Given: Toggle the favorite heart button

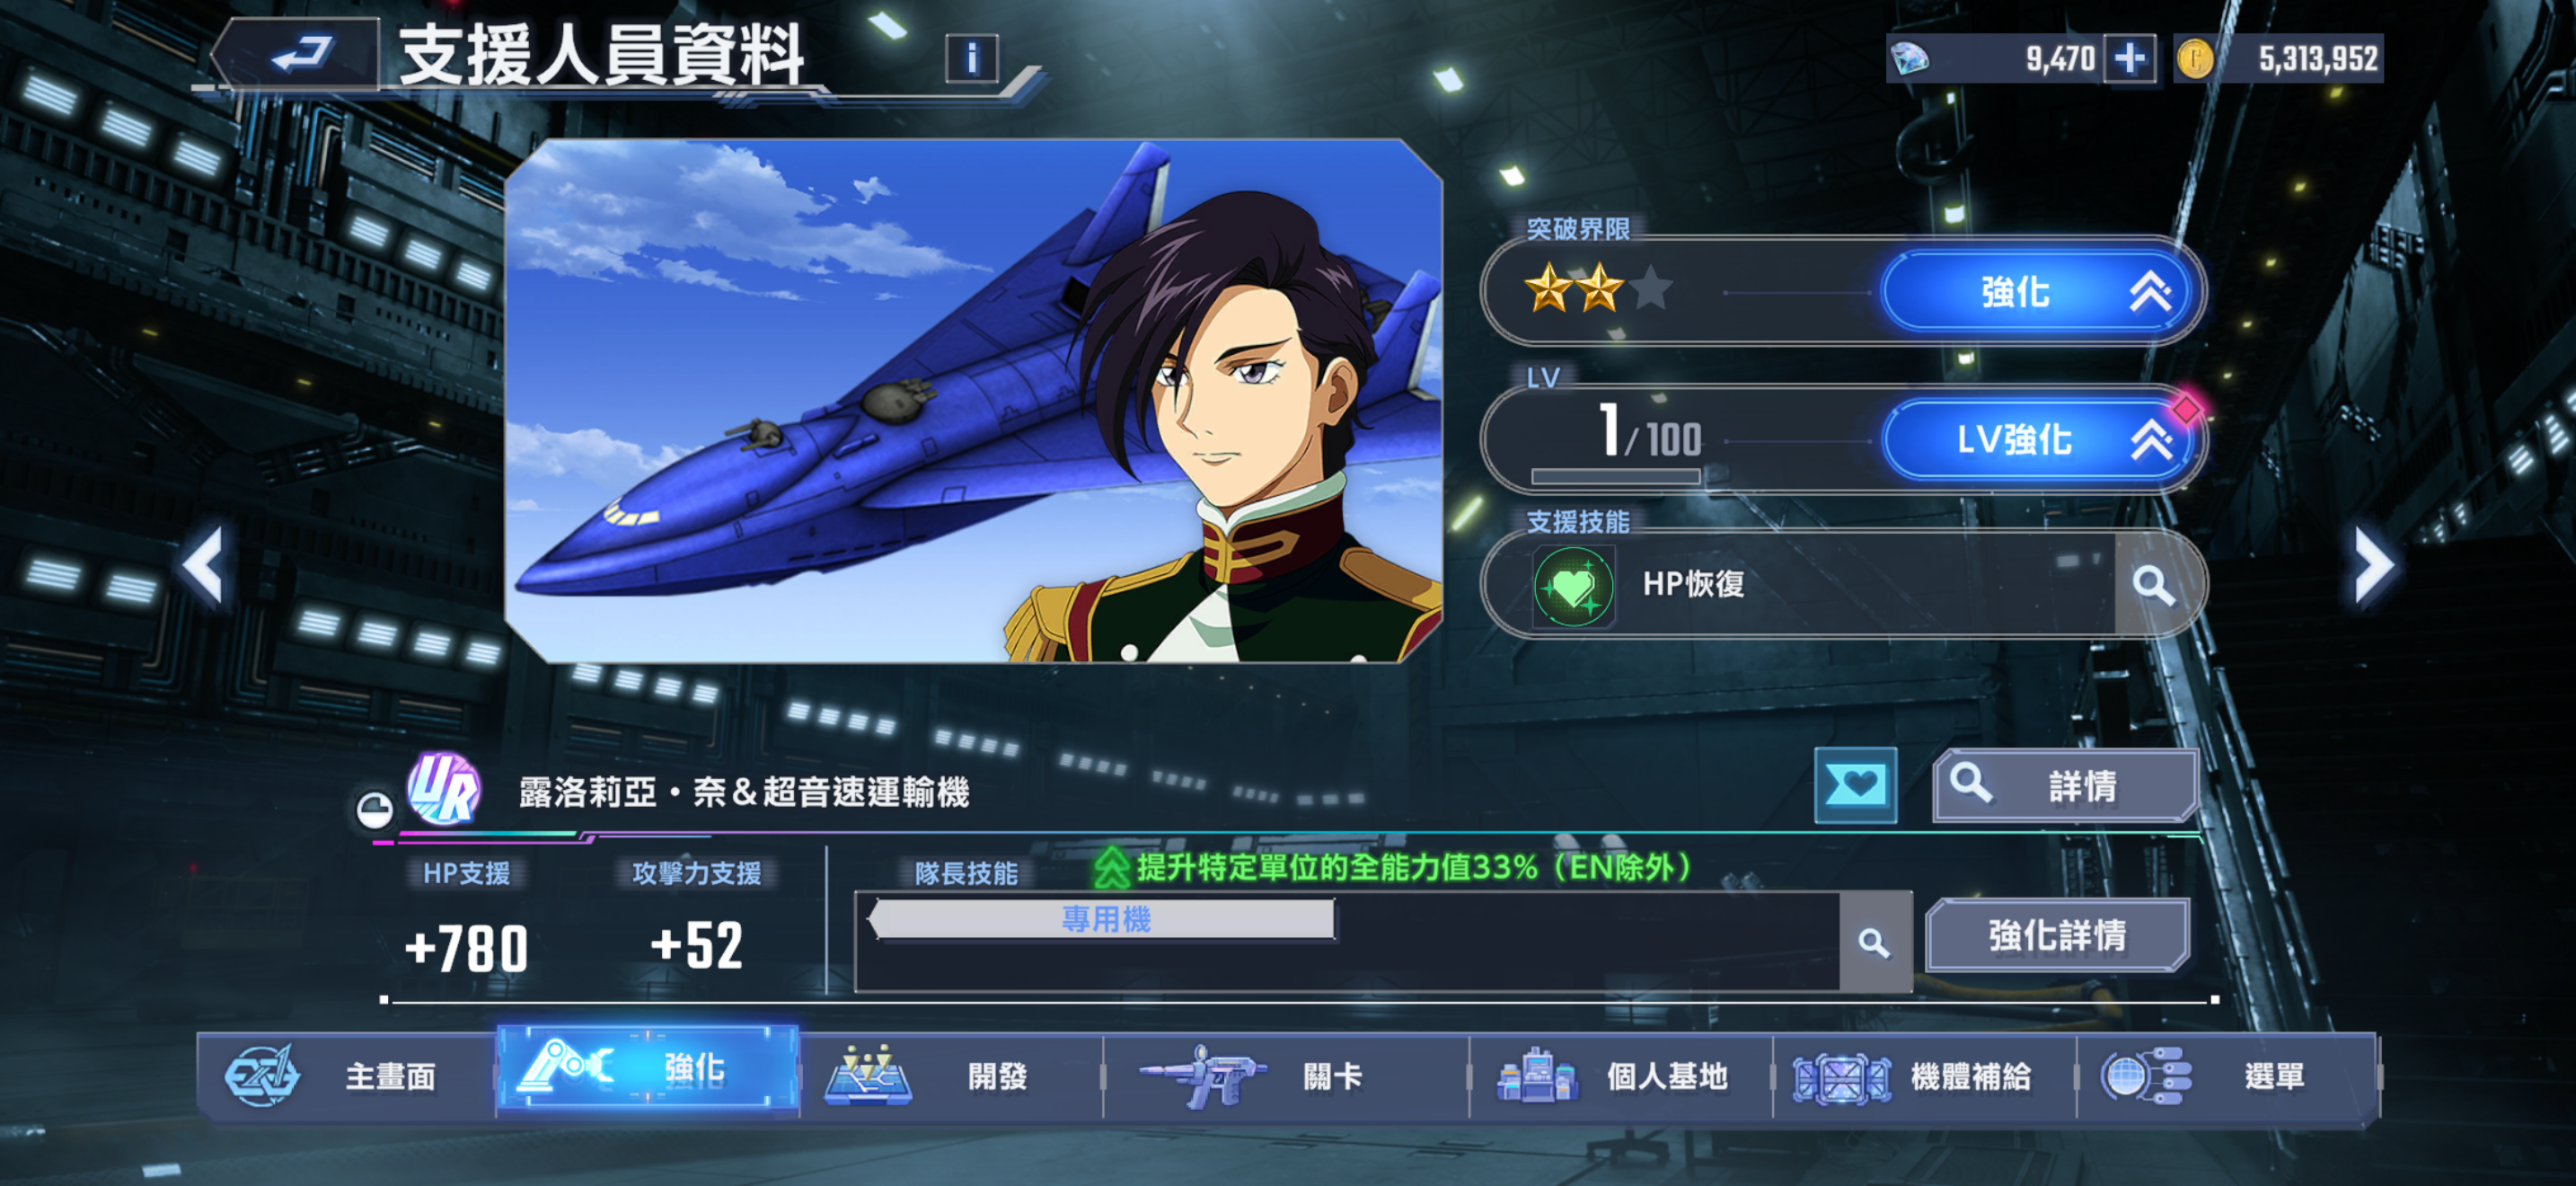Looking at the screenshot, I should [x=1855, y=785].
